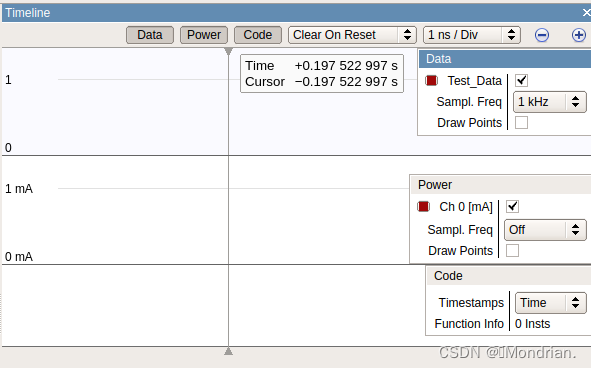Zoom in with the plus icon

pos(579,35)
